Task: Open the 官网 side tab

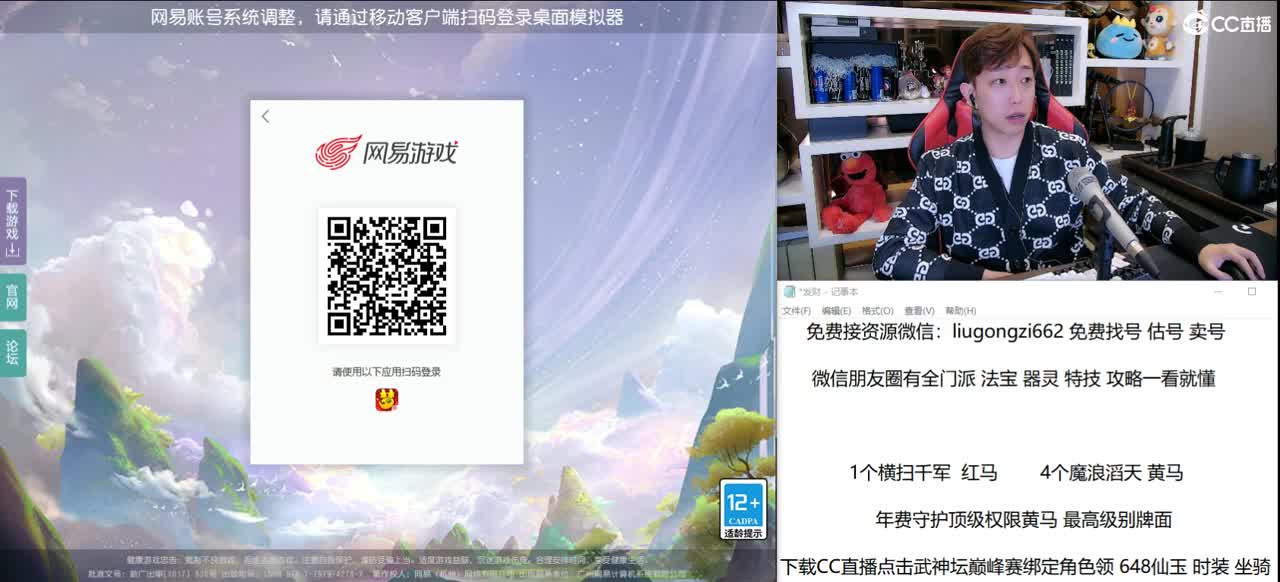Action: [13, 297]
